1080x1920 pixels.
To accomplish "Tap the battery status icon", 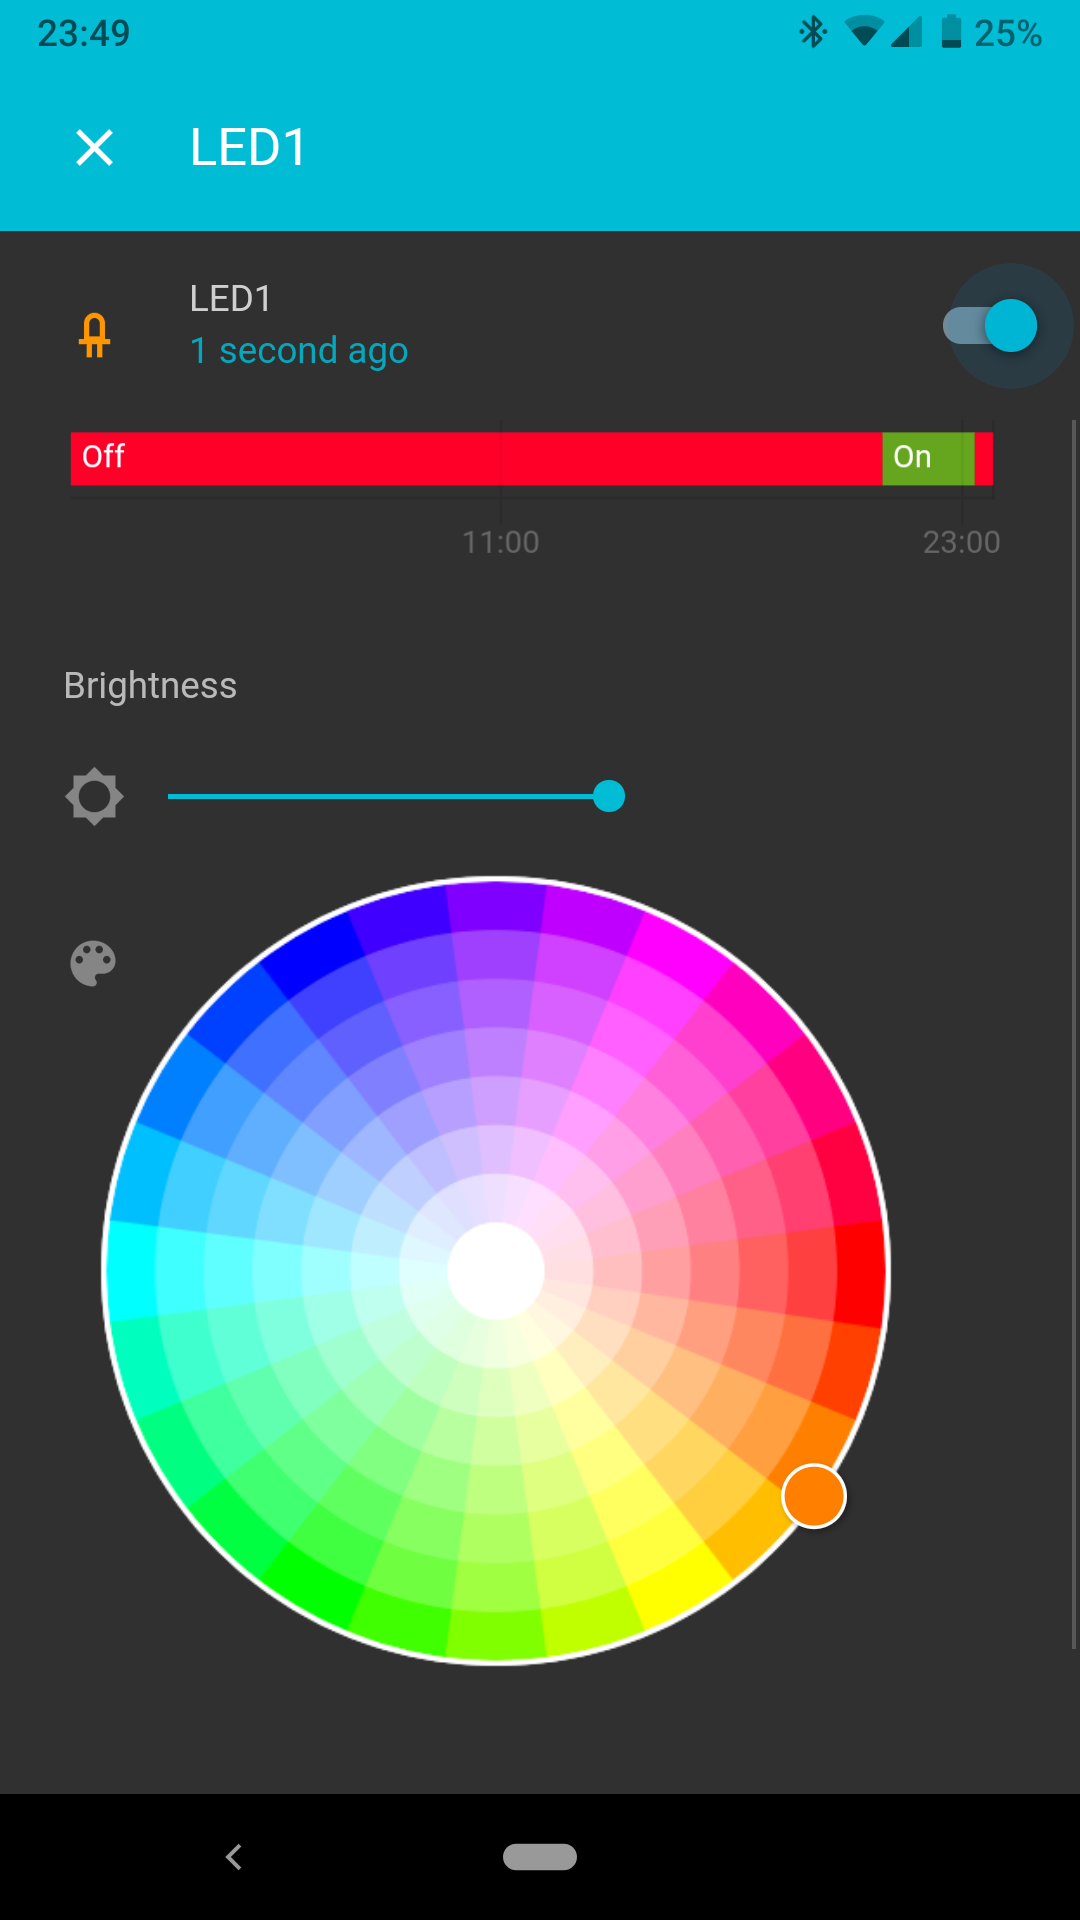I will point(951,32).
